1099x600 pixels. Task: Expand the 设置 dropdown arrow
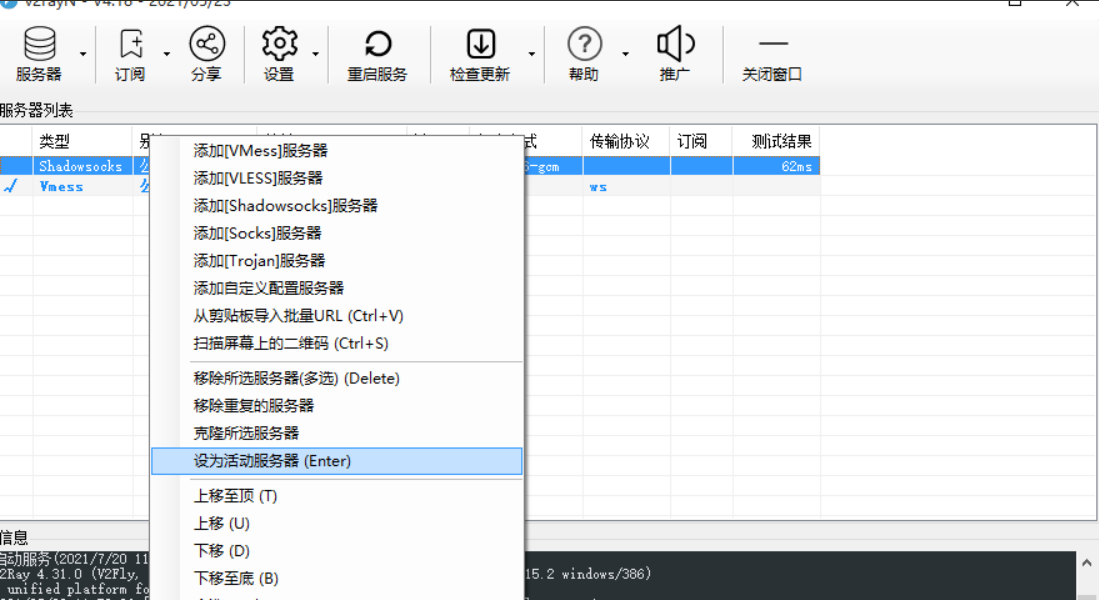coord(315,54)
